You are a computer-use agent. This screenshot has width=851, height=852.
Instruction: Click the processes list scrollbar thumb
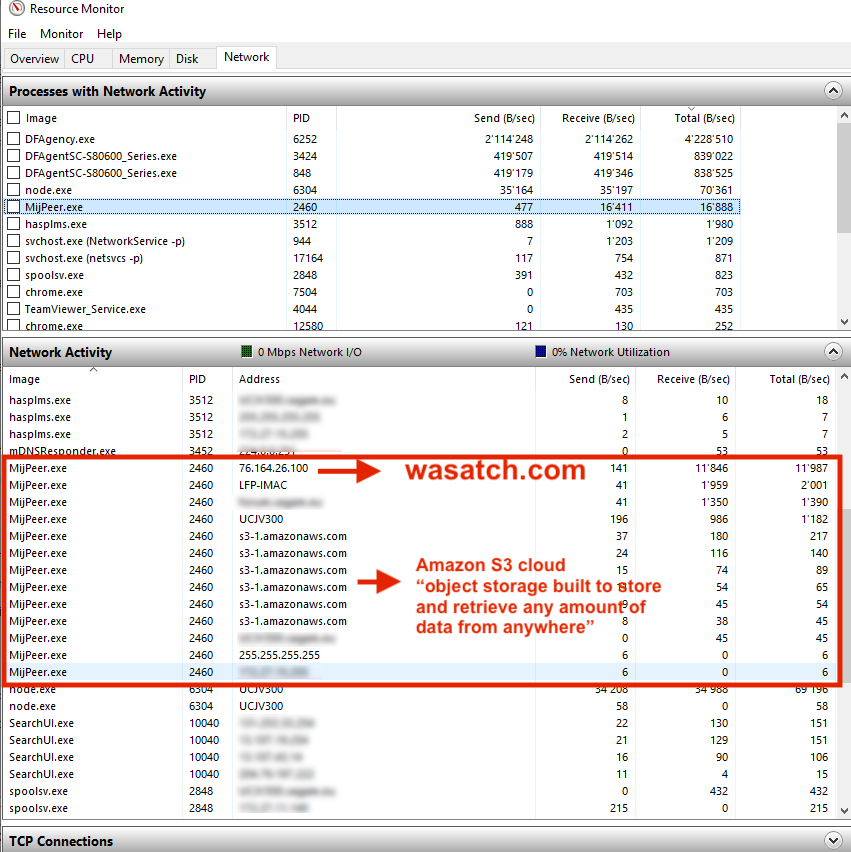click(x=844, y=178)
